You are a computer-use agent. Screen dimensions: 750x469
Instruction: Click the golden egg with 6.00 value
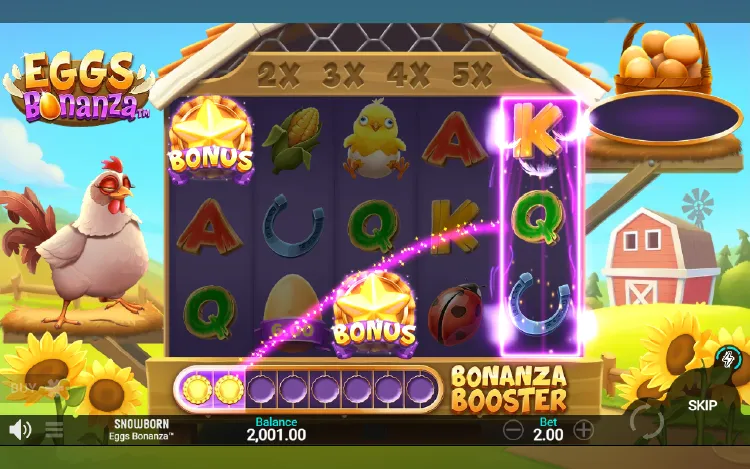292,314
